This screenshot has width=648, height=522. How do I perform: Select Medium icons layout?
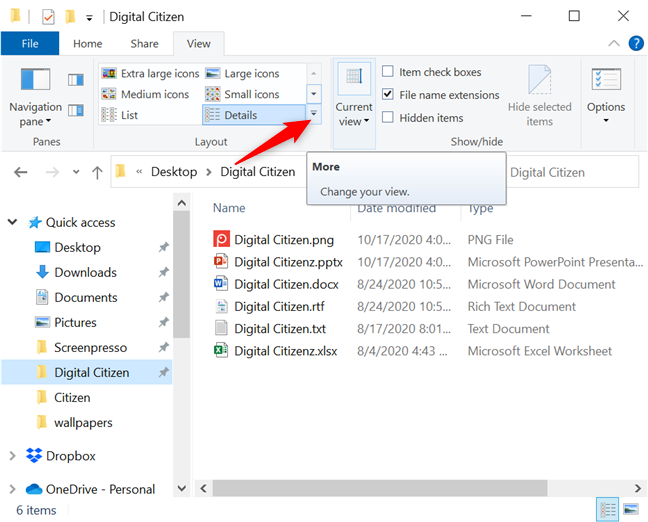(x=145, y=94)
